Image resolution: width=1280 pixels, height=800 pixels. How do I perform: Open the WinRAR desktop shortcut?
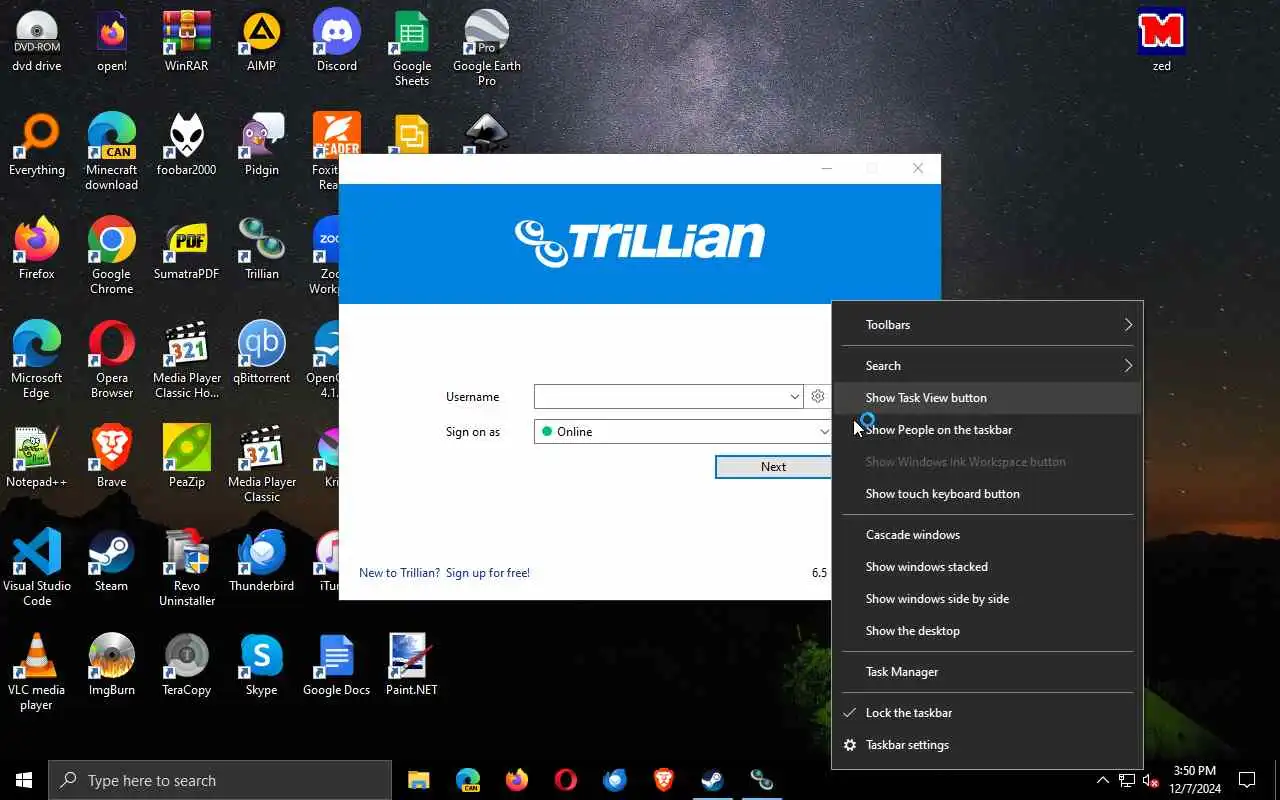(x=187, y=41)
